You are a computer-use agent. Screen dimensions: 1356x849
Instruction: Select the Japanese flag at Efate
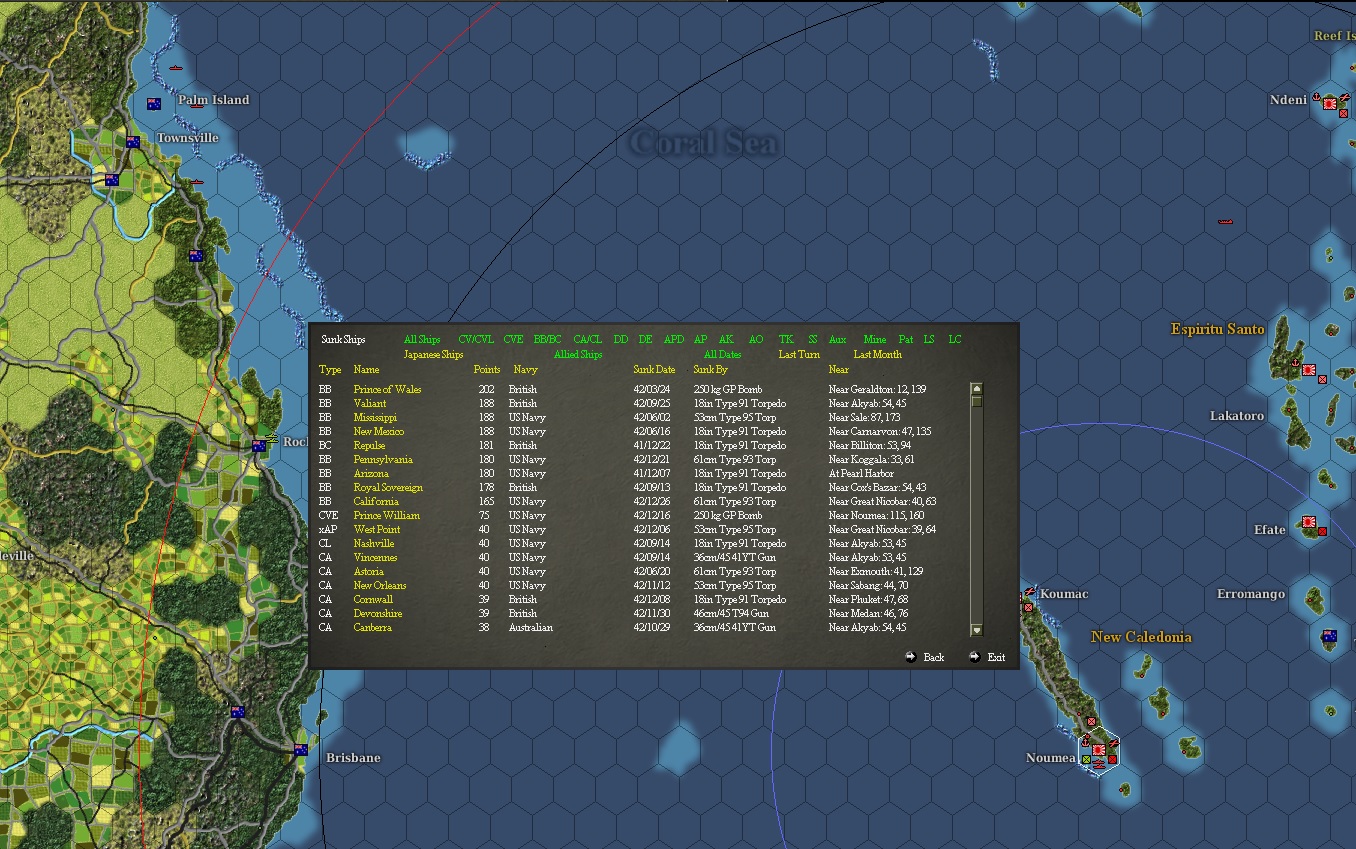[1309, 523]
